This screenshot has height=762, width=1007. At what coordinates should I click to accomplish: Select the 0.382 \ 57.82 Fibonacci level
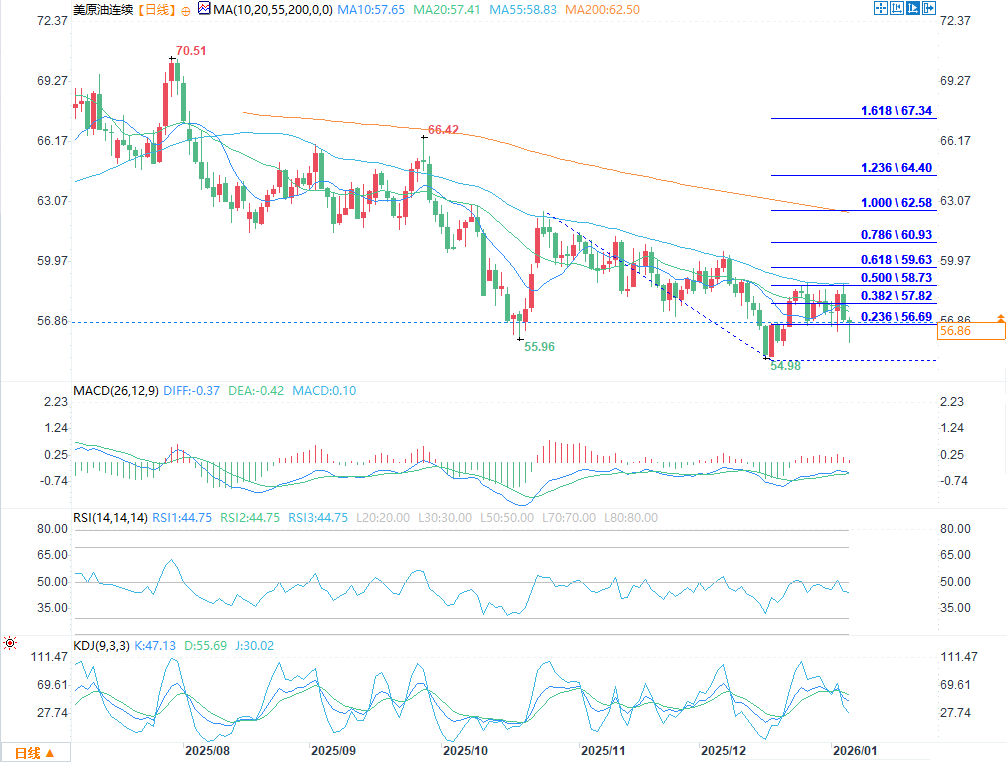(897, 296)
